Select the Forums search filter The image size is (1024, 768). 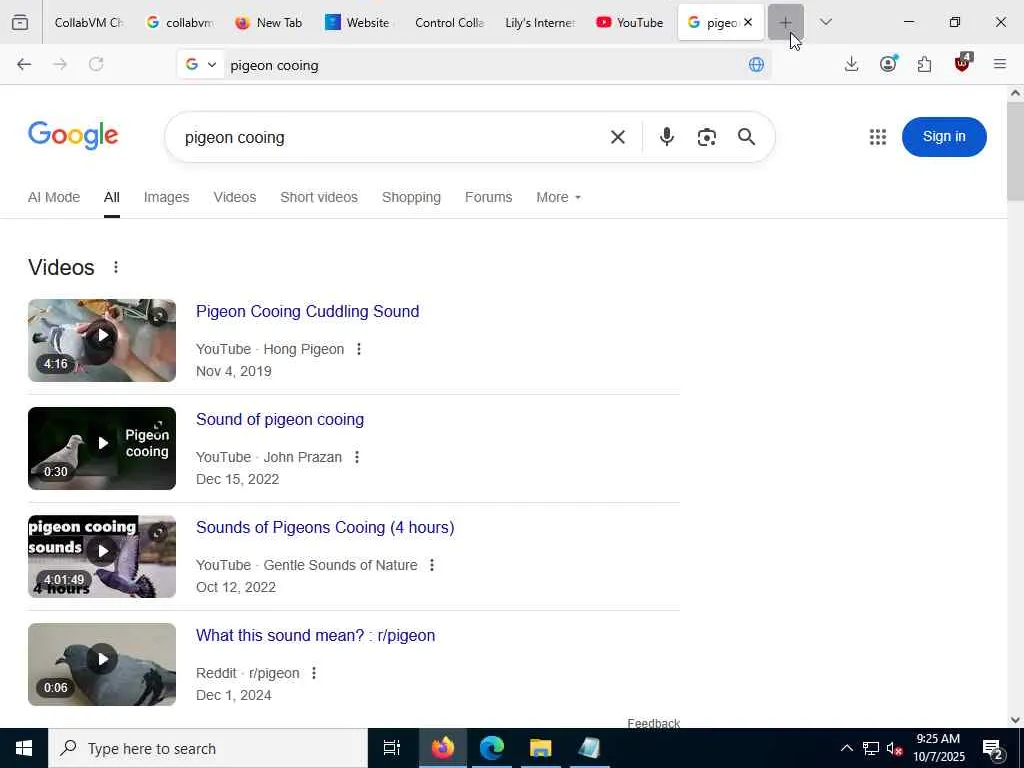[x=488, y=197]
